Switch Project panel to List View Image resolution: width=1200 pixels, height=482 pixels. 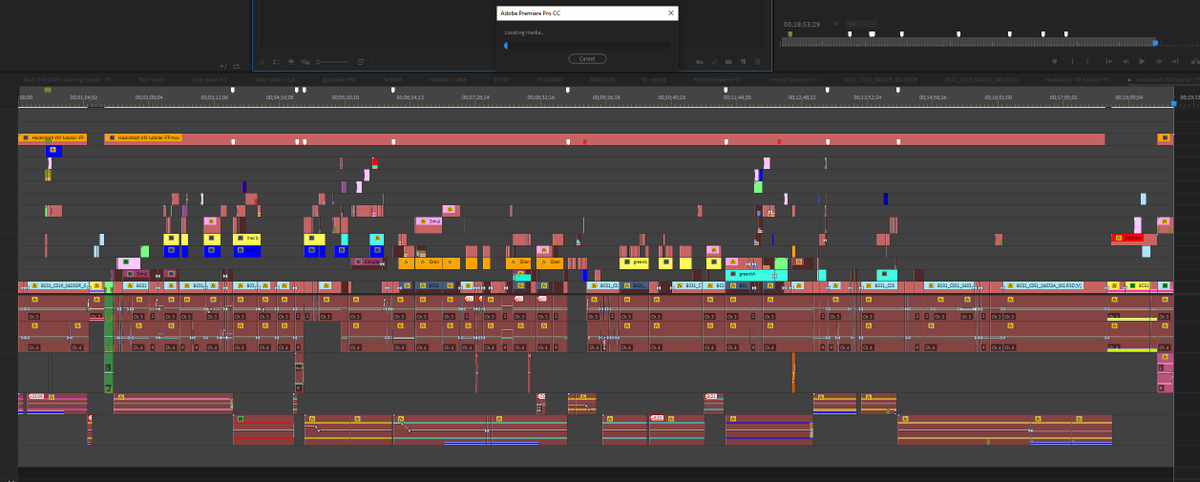[277, 61]
